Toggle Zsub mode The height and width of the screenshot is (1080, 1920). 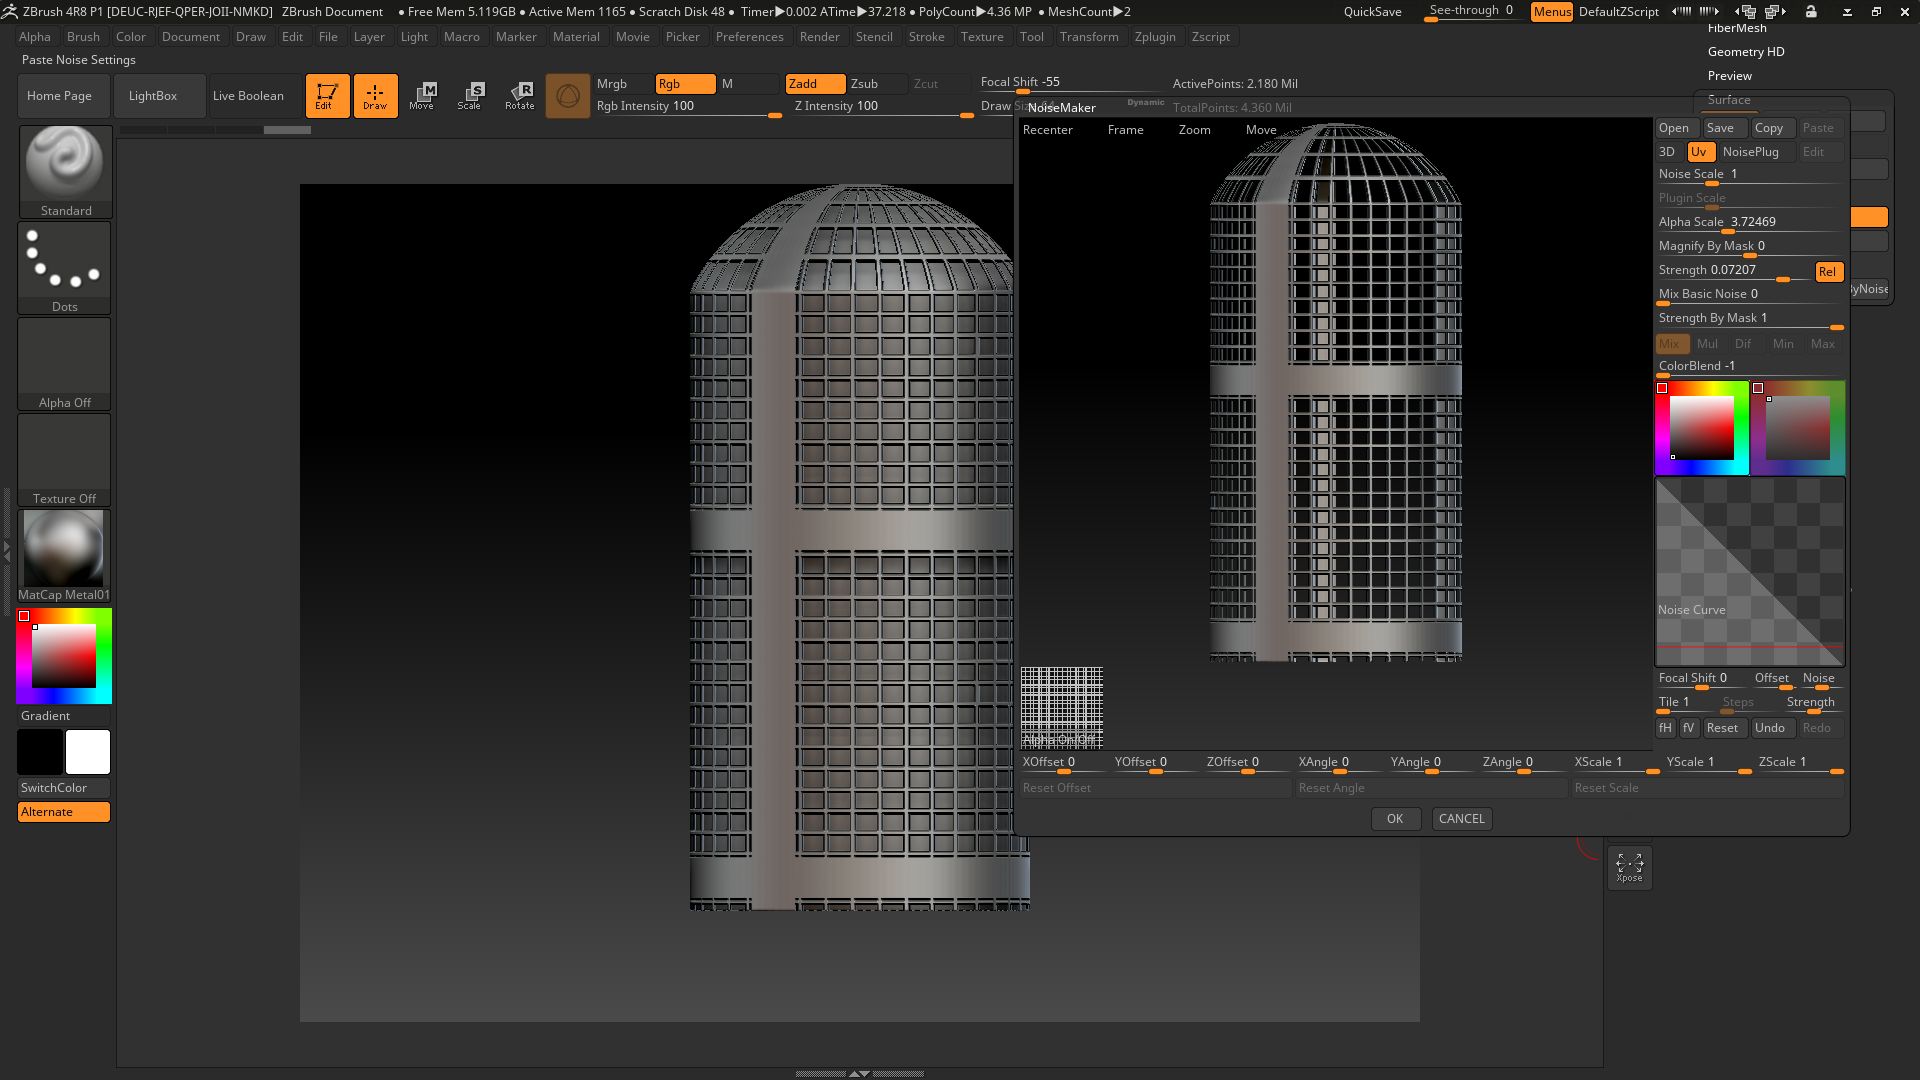(877, 84)
